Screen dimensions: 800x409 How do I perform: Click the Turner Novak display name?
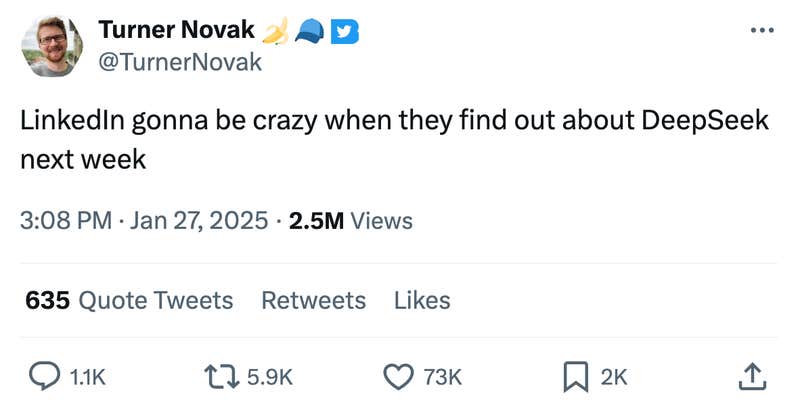tap(176, 31)
